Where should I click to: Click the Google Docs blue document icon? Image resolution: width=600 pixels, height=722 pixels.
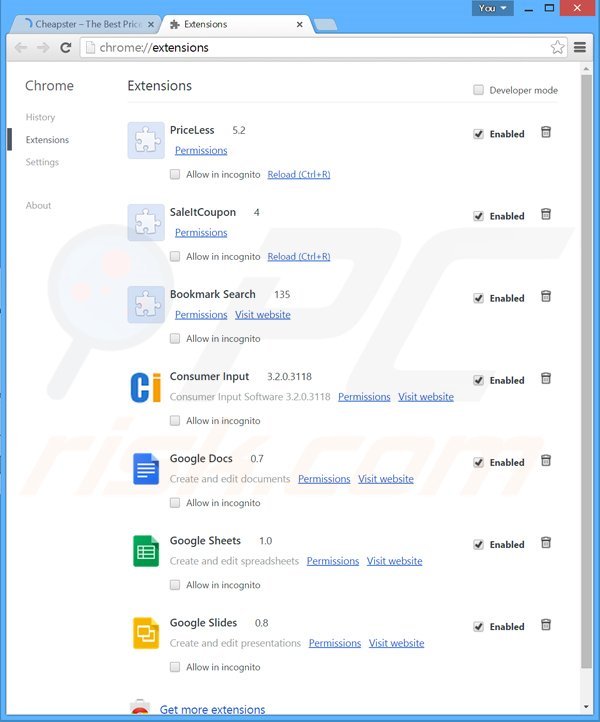(146, 469)
